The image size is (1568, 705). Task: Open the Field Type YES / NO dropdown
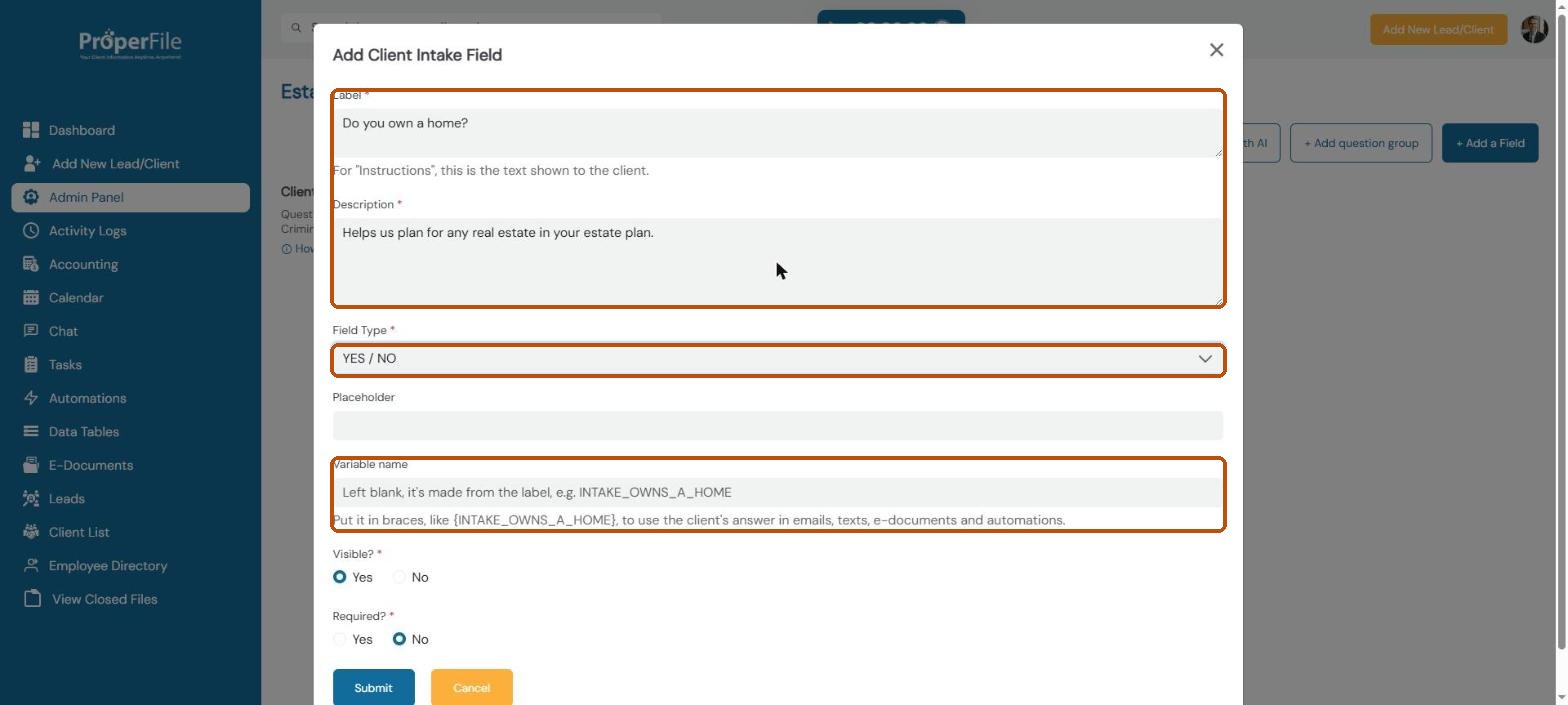pyautogui.click(x=778, y=359)
